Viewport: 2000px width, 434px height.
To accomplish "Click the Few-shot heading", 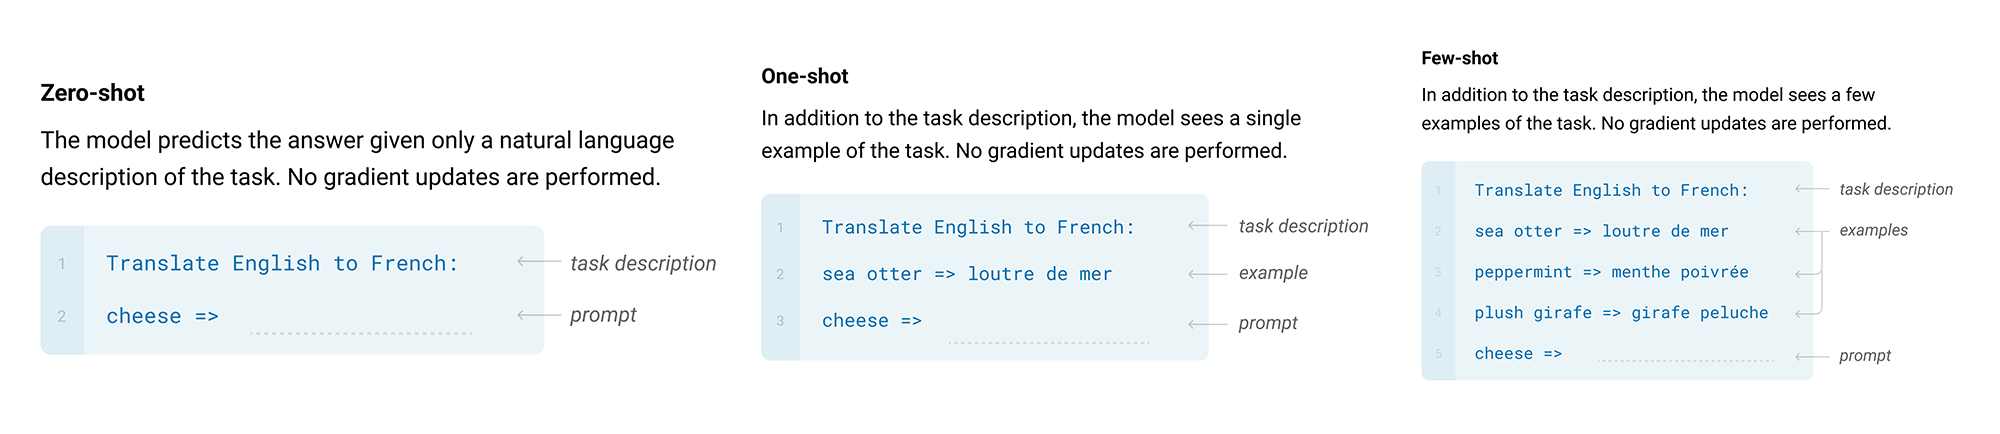I will point(1459,58).
